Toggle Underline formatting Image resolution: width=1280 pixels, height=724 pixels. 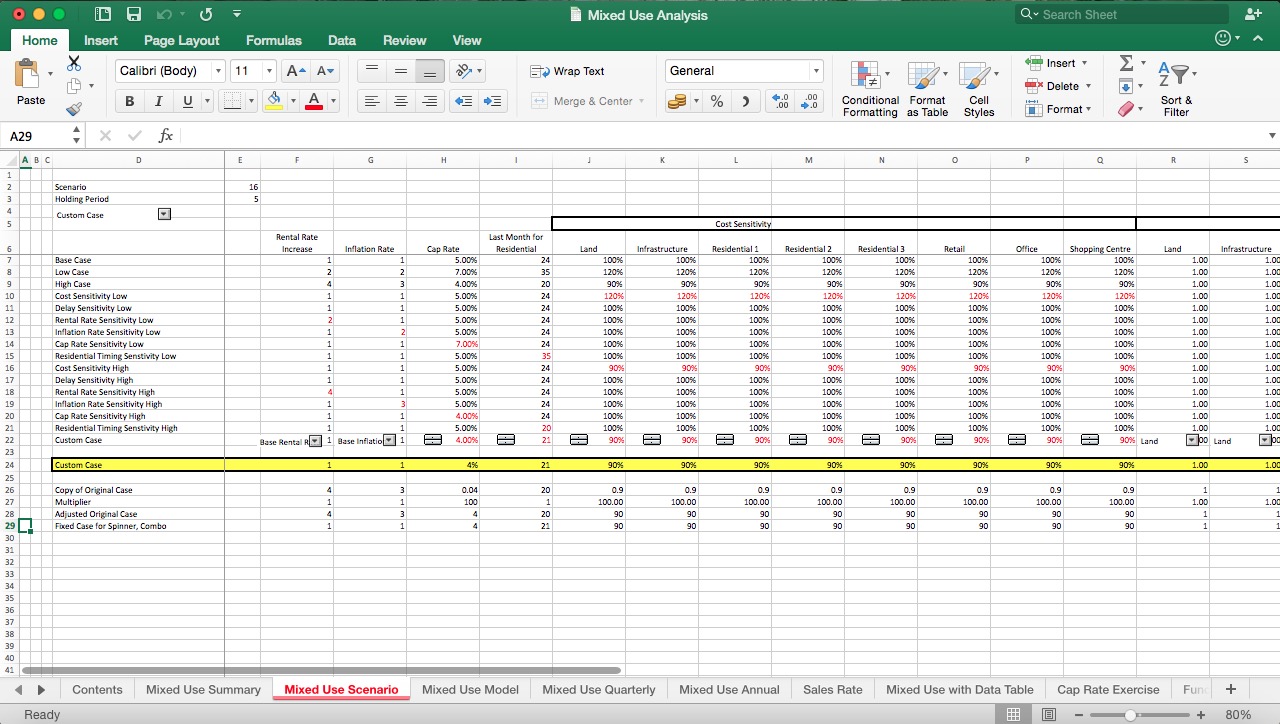187,101
